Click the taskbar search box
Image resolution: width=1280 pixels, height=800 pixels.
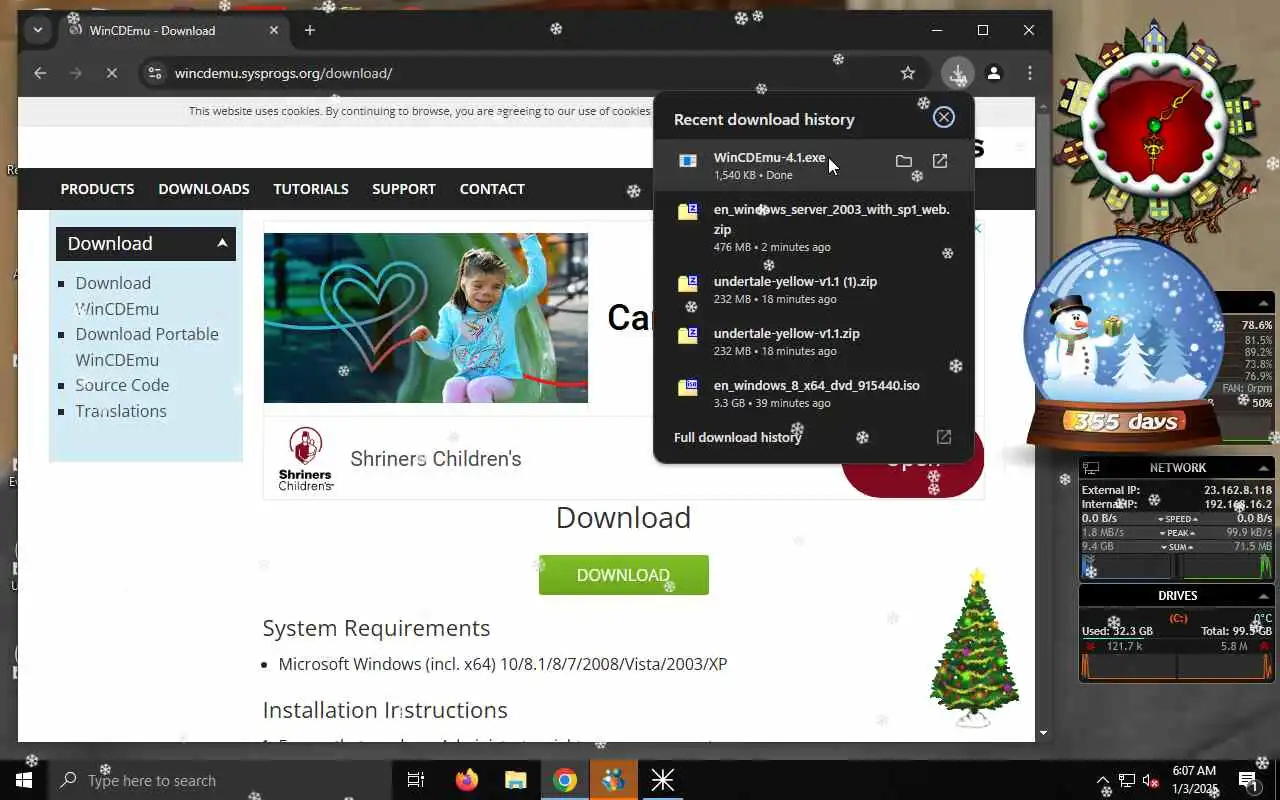click(x=220, y=780)
